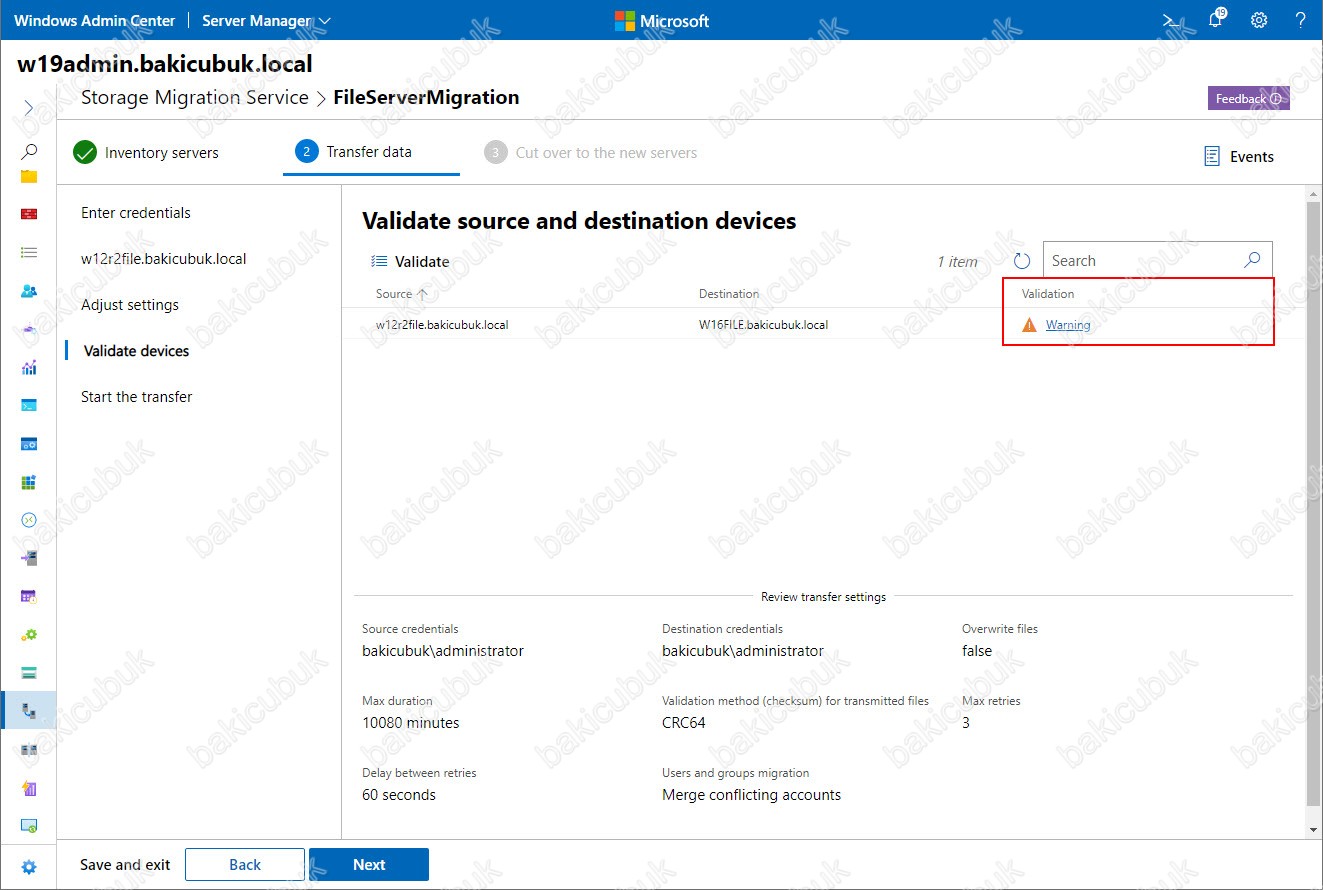The height and width of the screenshot is (890, 1323).
Task: Expand the tools sidebar with the chevron
Action: click(29, 107)
